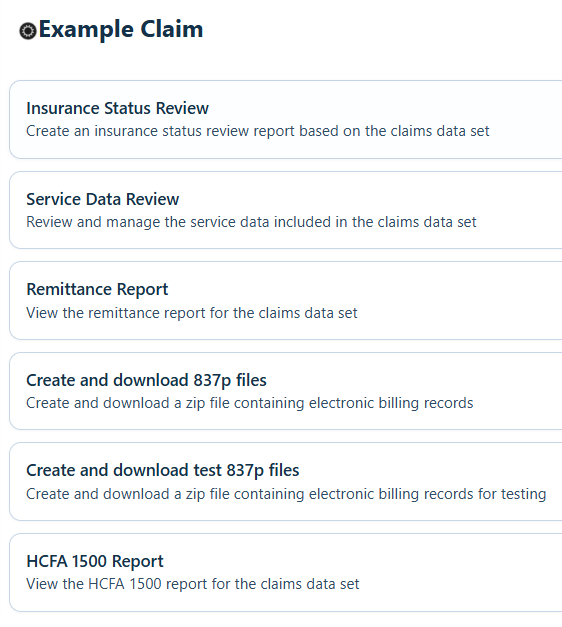The height and width of the screenshot is (627, 562).
Task: Click 'View the HCFA 1500 report' description text
Action: [193, 584]
